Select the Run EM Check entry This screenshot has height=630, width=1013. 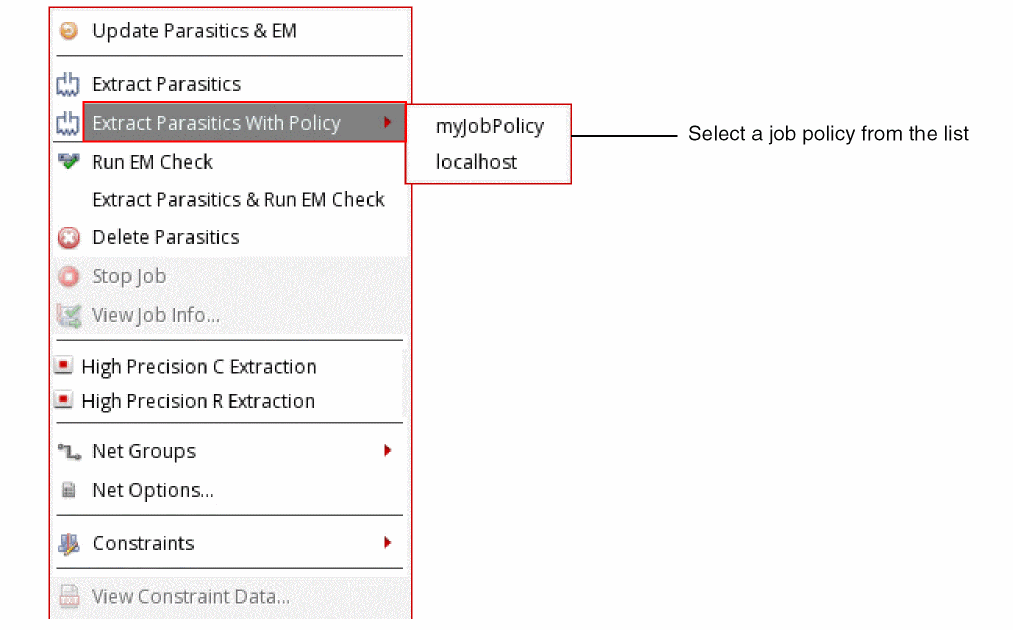tap(152, 162)
